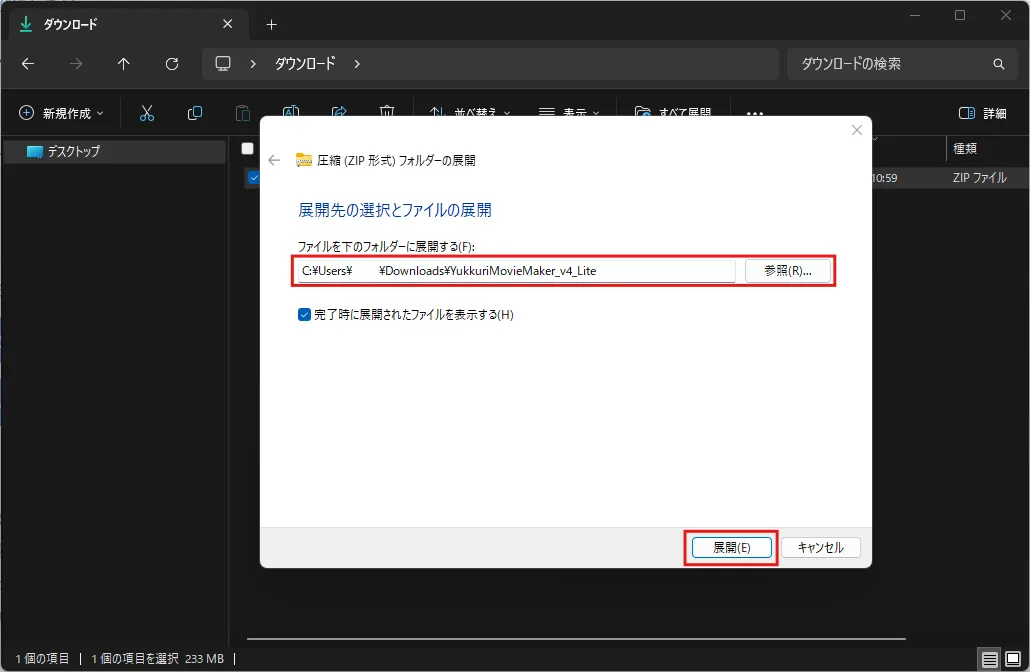Maximize the Explorer window
The image size is (1030, 672).
click(x=960, y=15)
